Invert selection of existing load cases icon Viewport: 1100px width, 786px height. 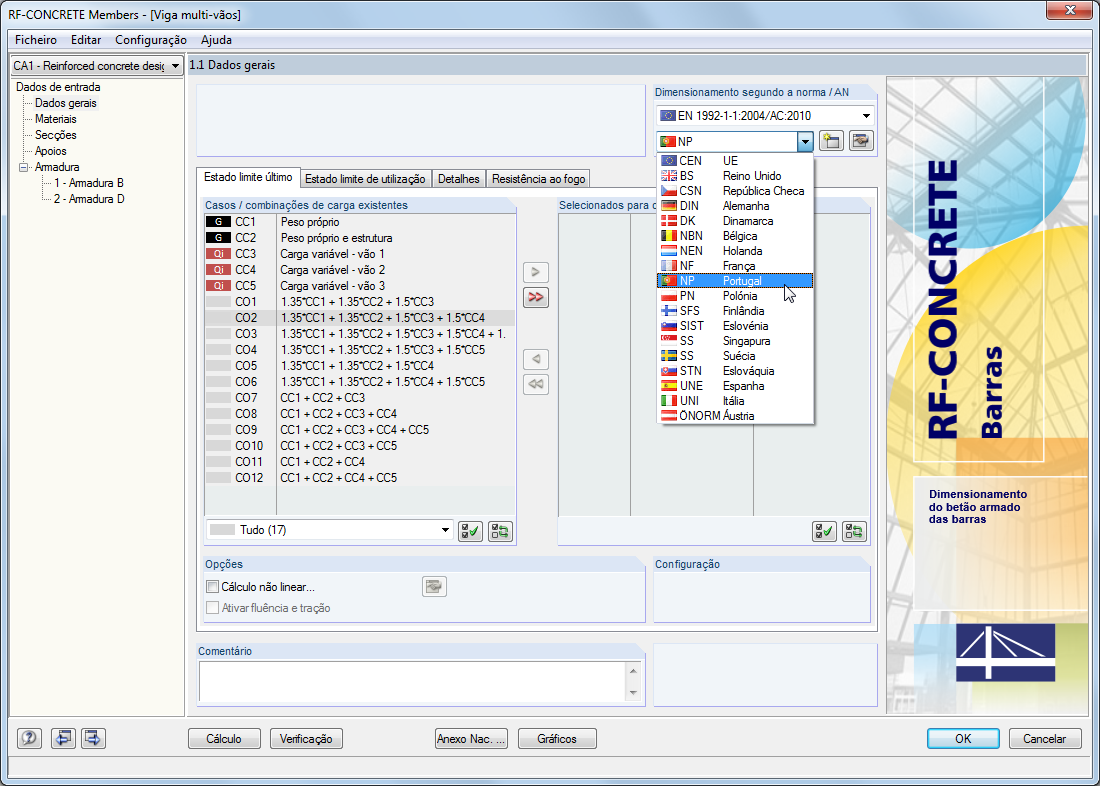[500, 531]
